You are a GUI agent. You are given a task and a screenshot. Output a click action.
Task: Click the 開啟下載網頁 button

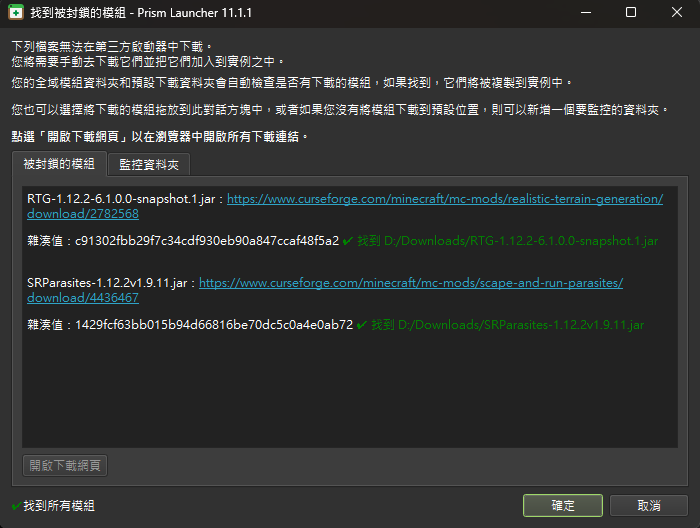pyautogui.click(x=65, y=466)
